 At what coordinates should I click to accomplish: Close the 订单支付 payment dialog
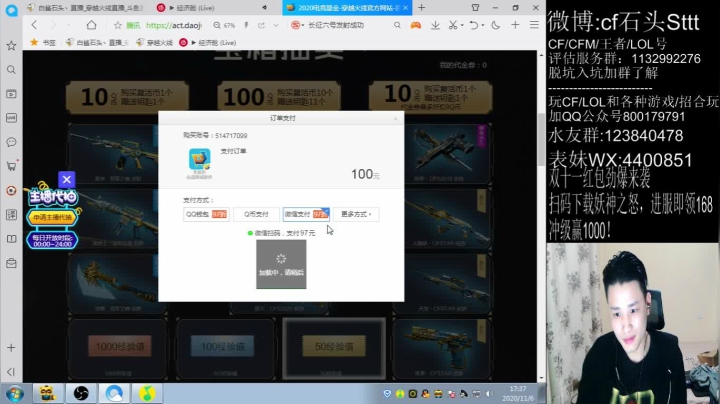pyautogui.click(x=396, y=118)
